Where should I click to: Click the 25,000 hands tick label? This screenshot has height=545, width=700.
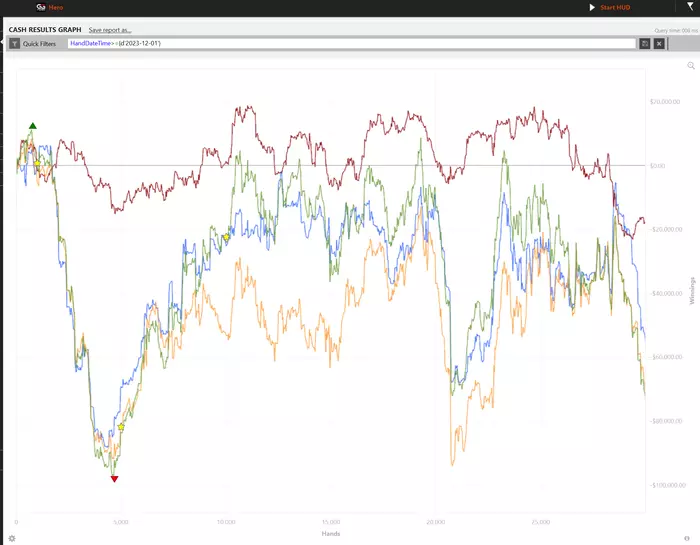(541, 522)
